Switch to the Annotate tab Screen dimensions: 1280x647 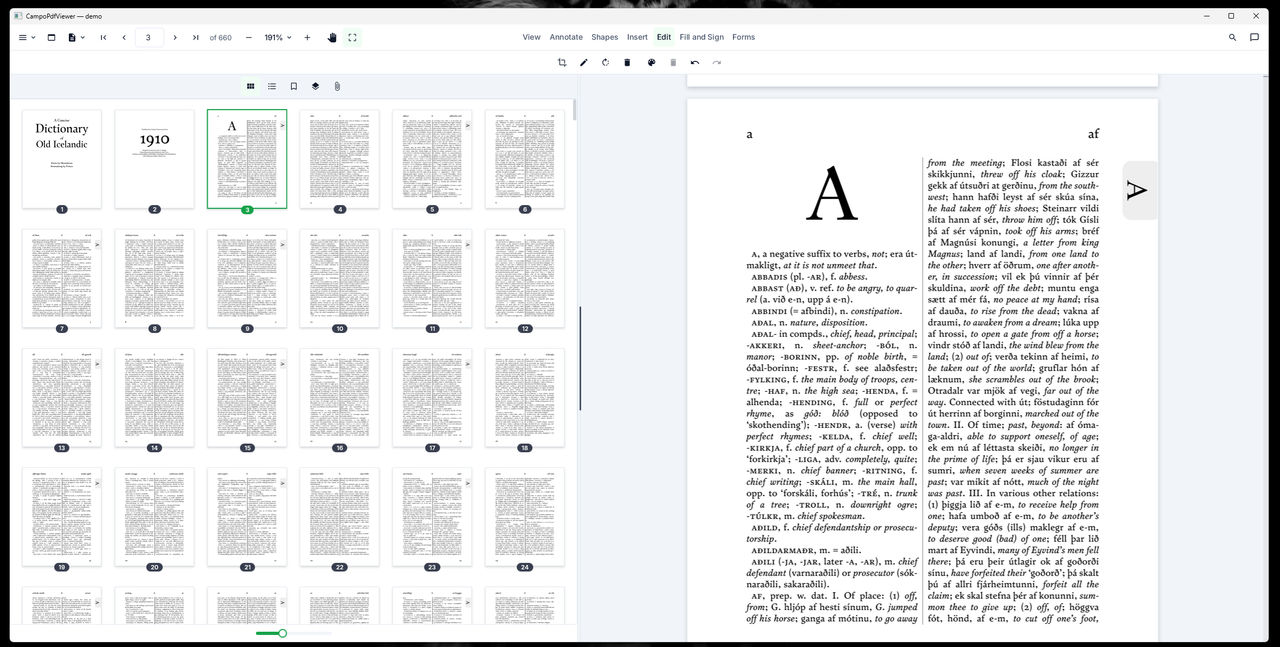566,37
